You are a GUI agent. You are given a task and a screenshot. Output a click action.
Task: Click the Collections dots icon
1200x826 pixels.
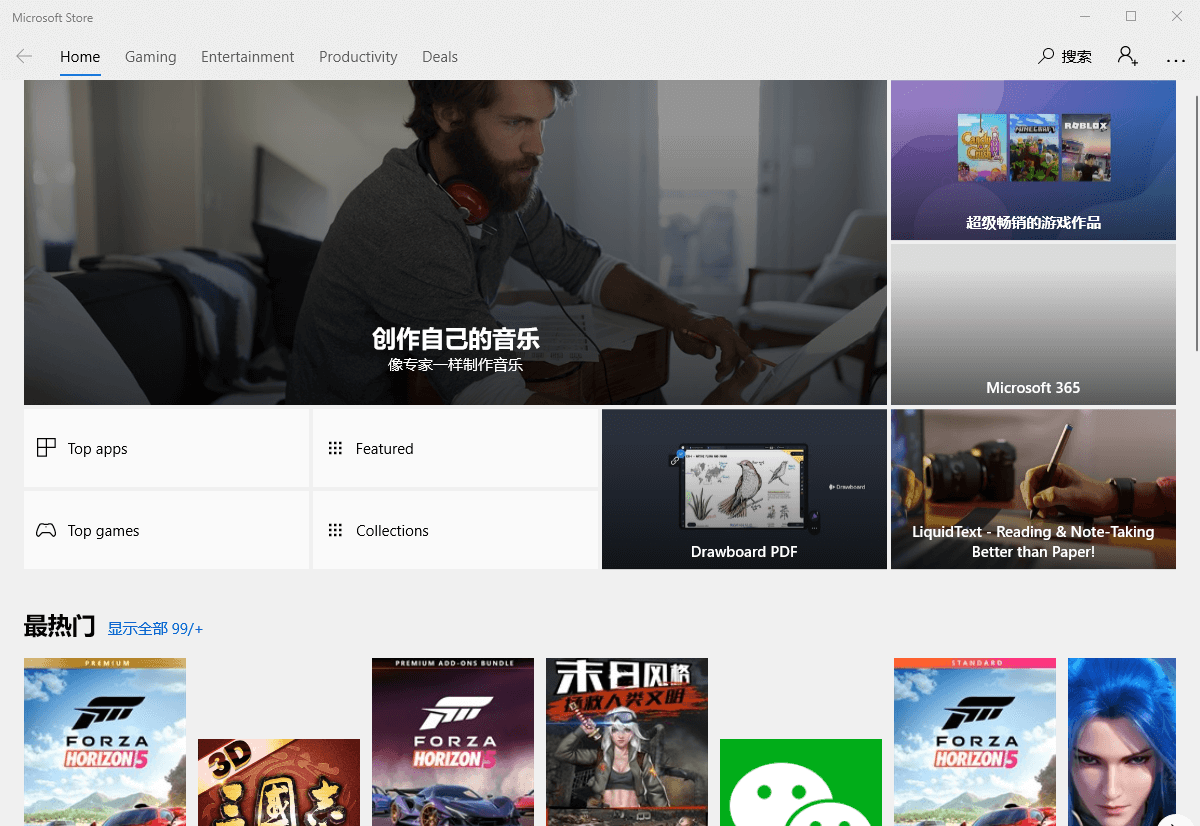(x=335, y=531)
